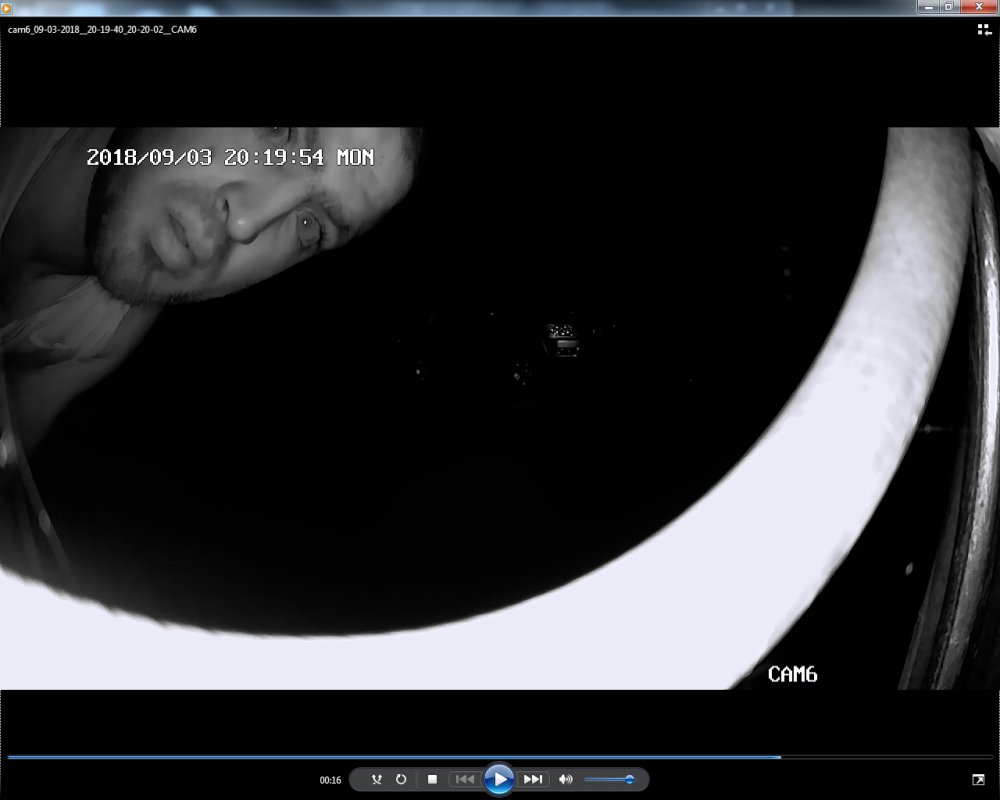Adjust the volume slider
The image size is (1000, 800).
click(609, 779)
